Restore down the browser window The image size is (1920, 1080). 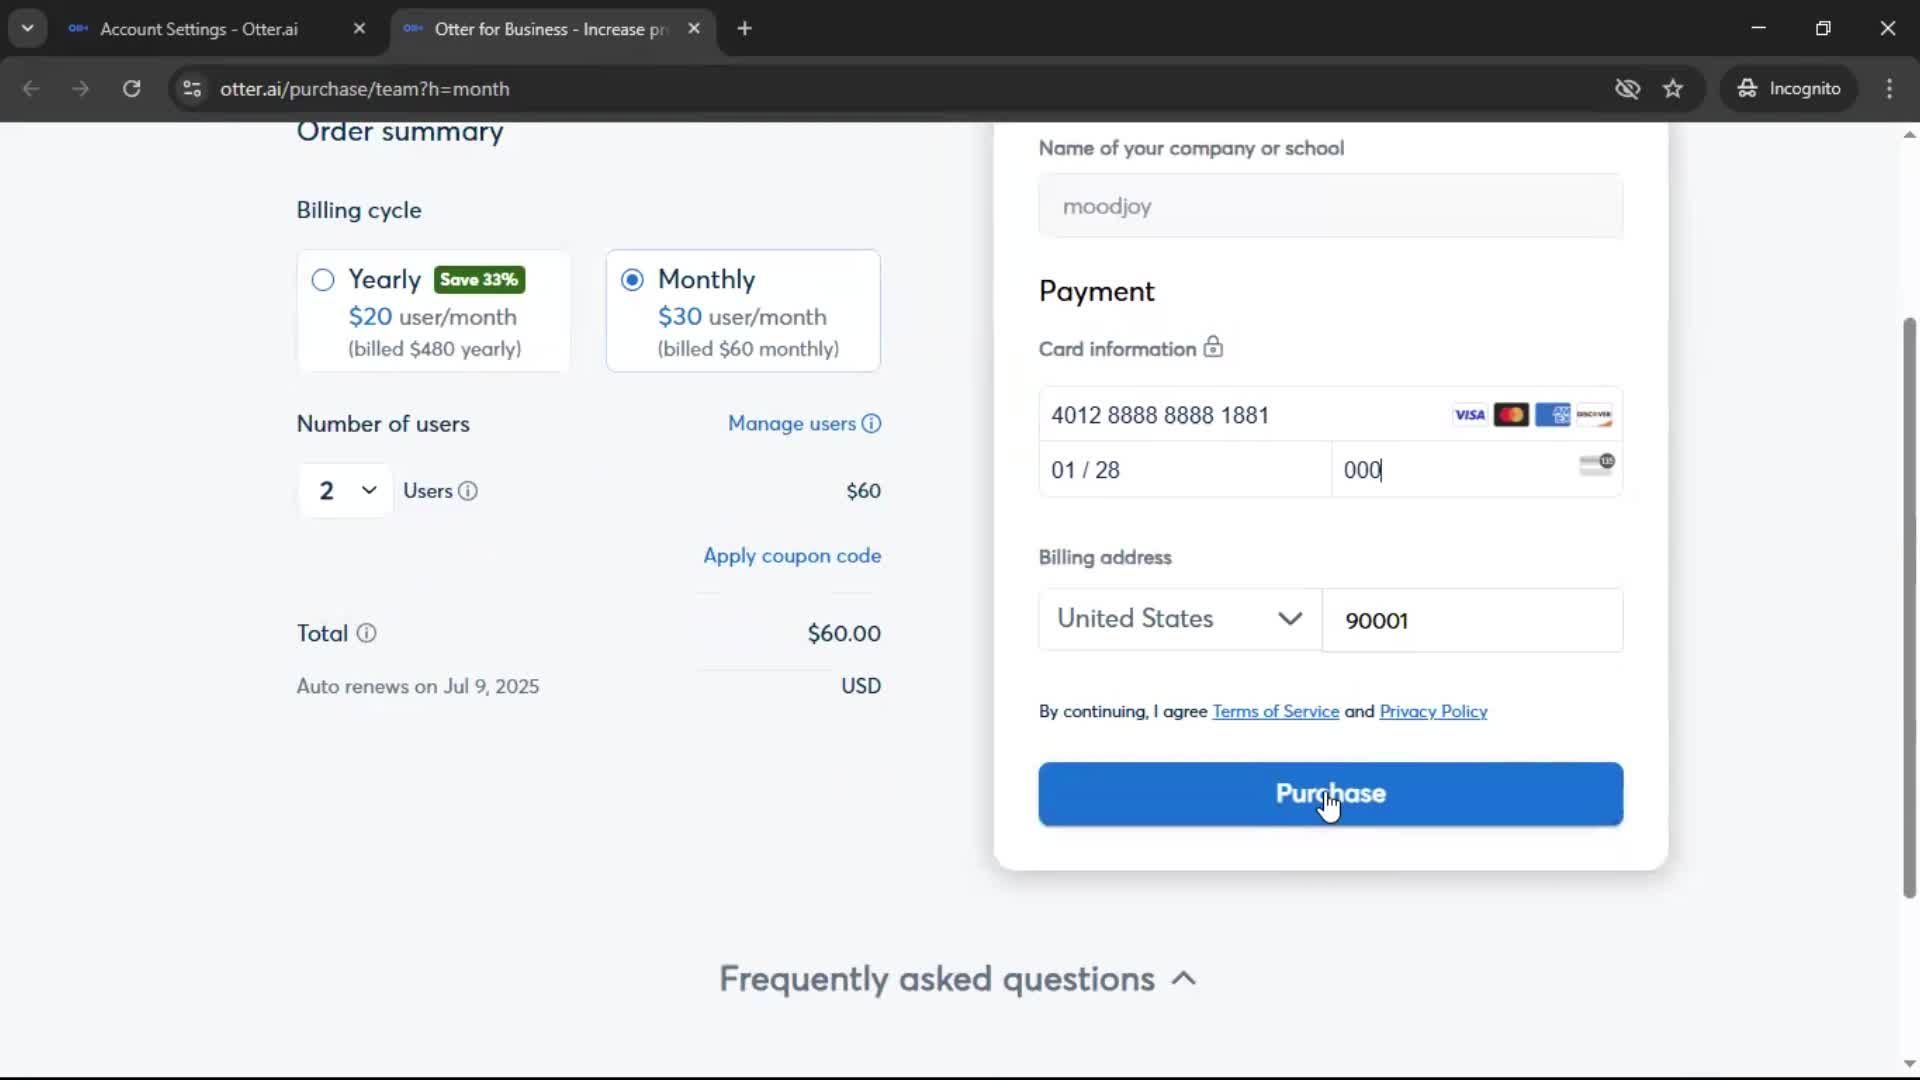1823,28
